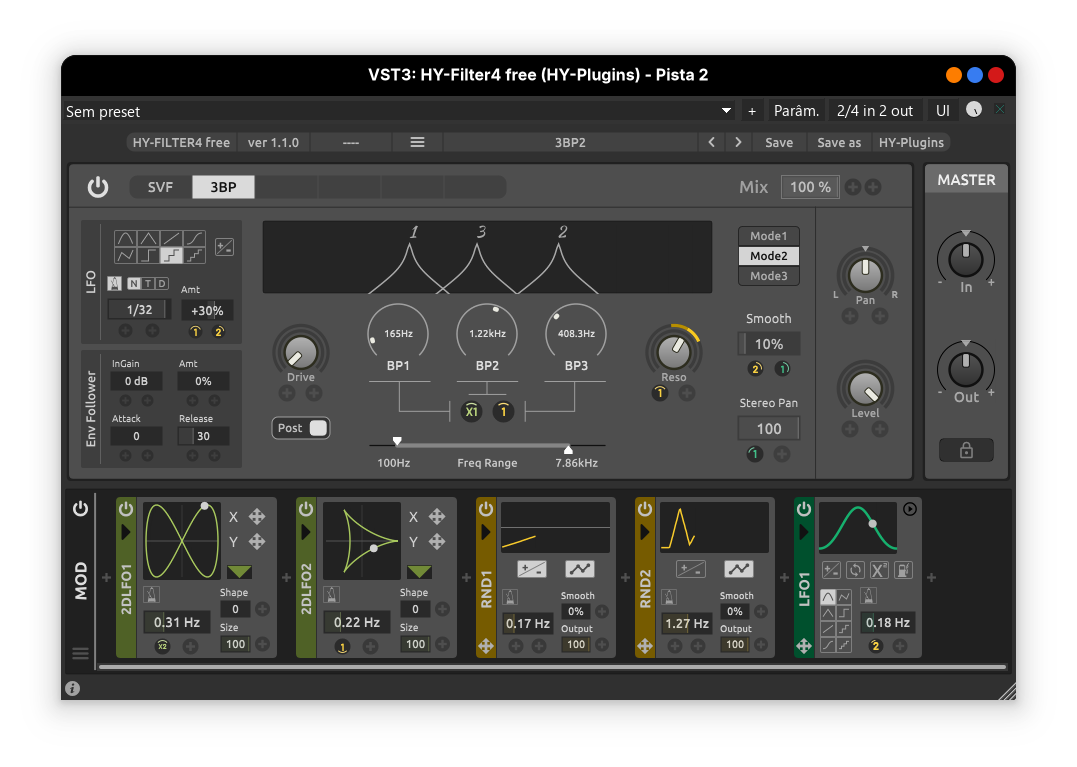Click the X squared curve icon in LFO1

pyautogui.click(x=878, y=570)
